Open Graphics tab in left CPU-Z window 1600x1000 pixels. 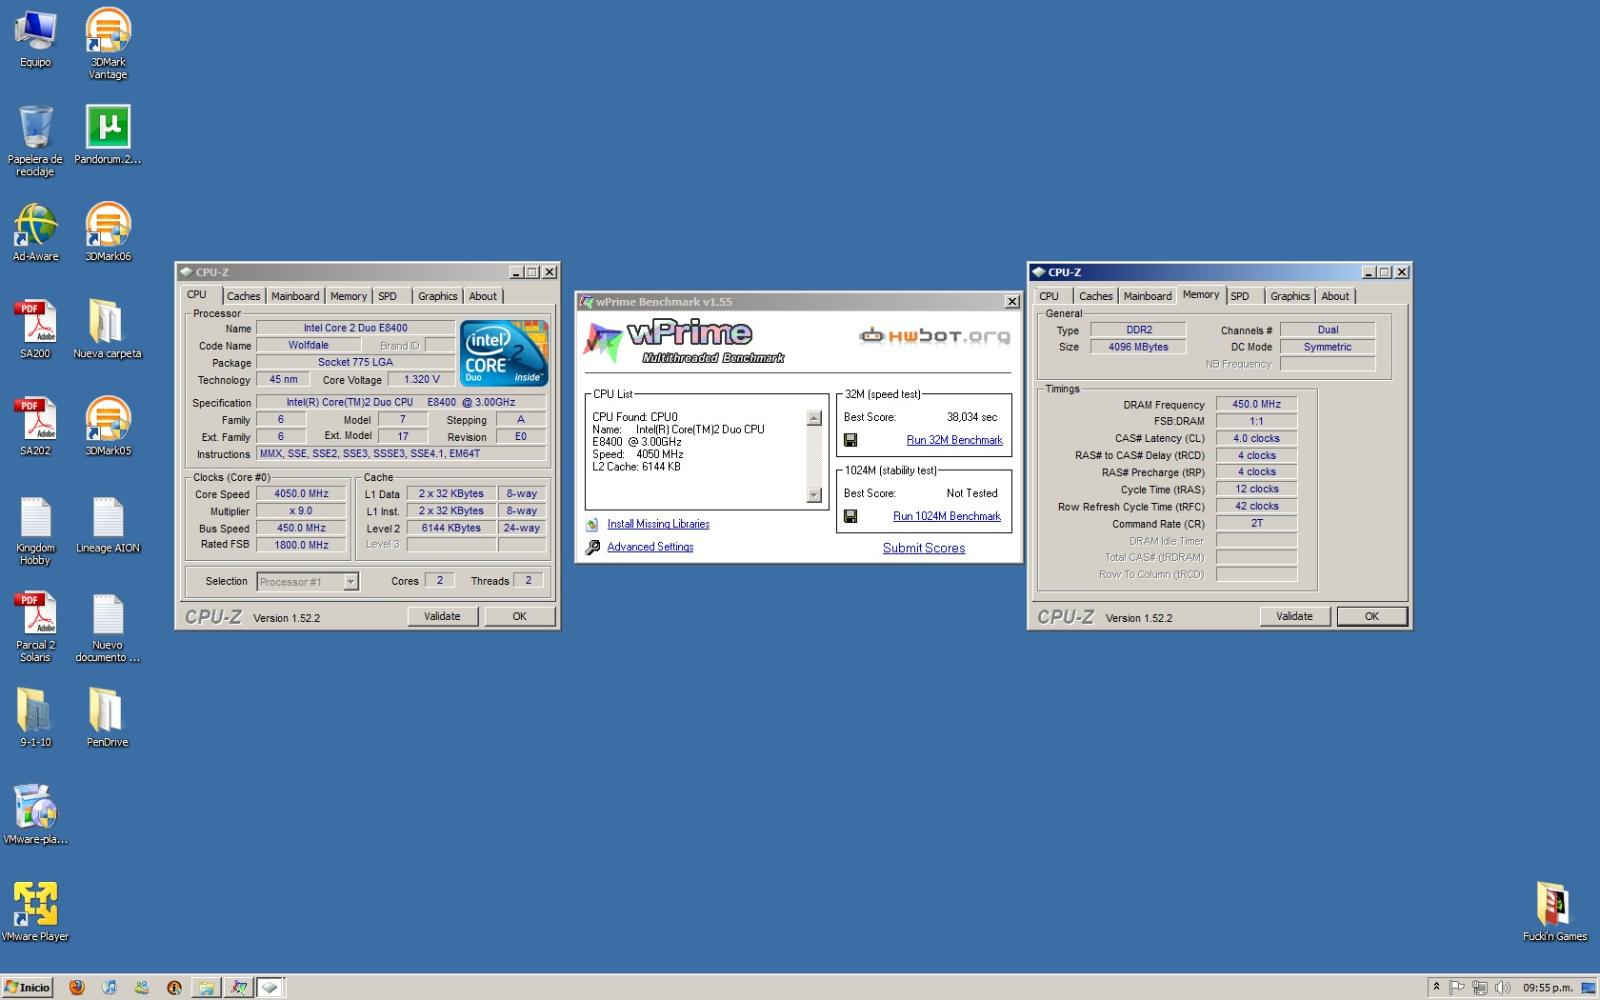(x=437, y=296)
